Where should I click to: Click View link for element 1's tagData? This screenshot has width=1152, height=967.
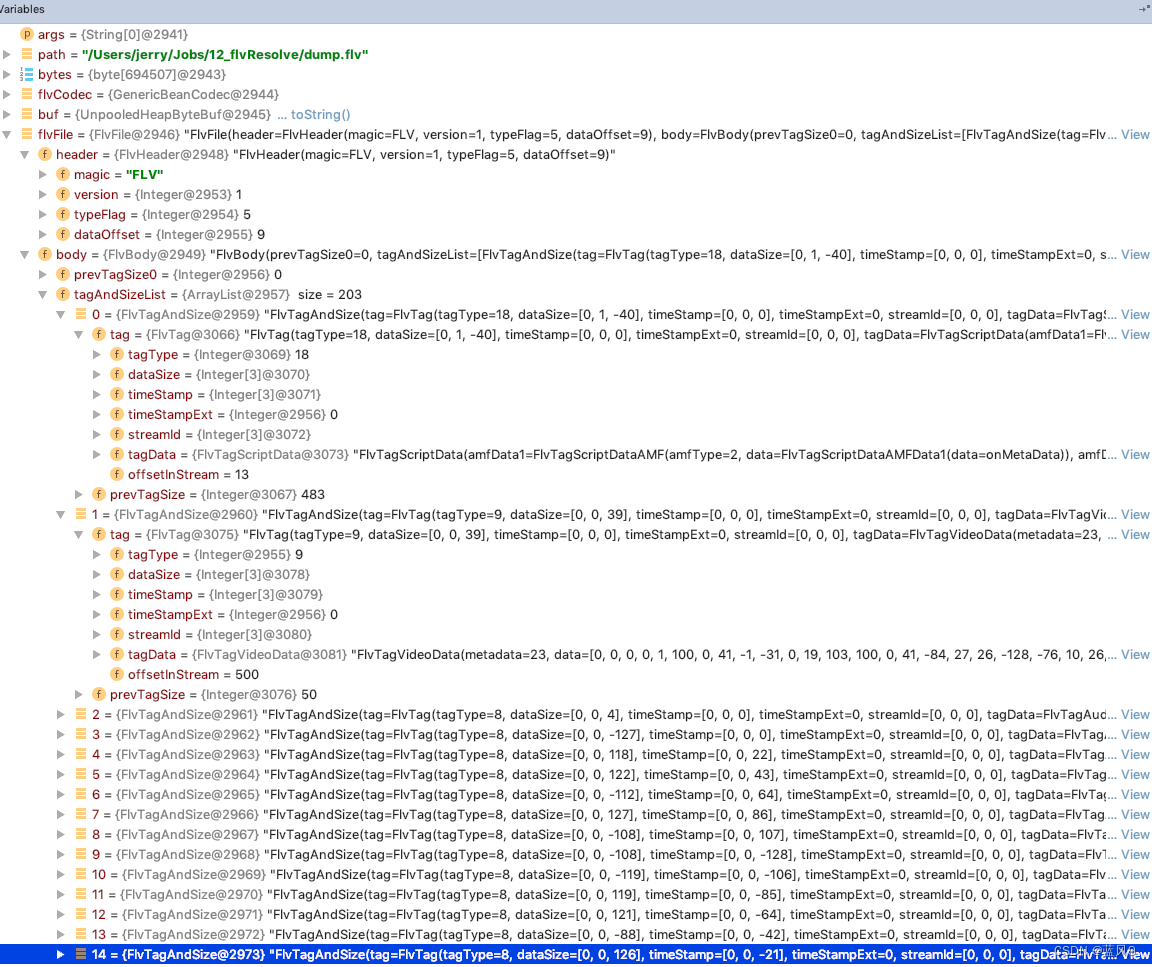1135,654
